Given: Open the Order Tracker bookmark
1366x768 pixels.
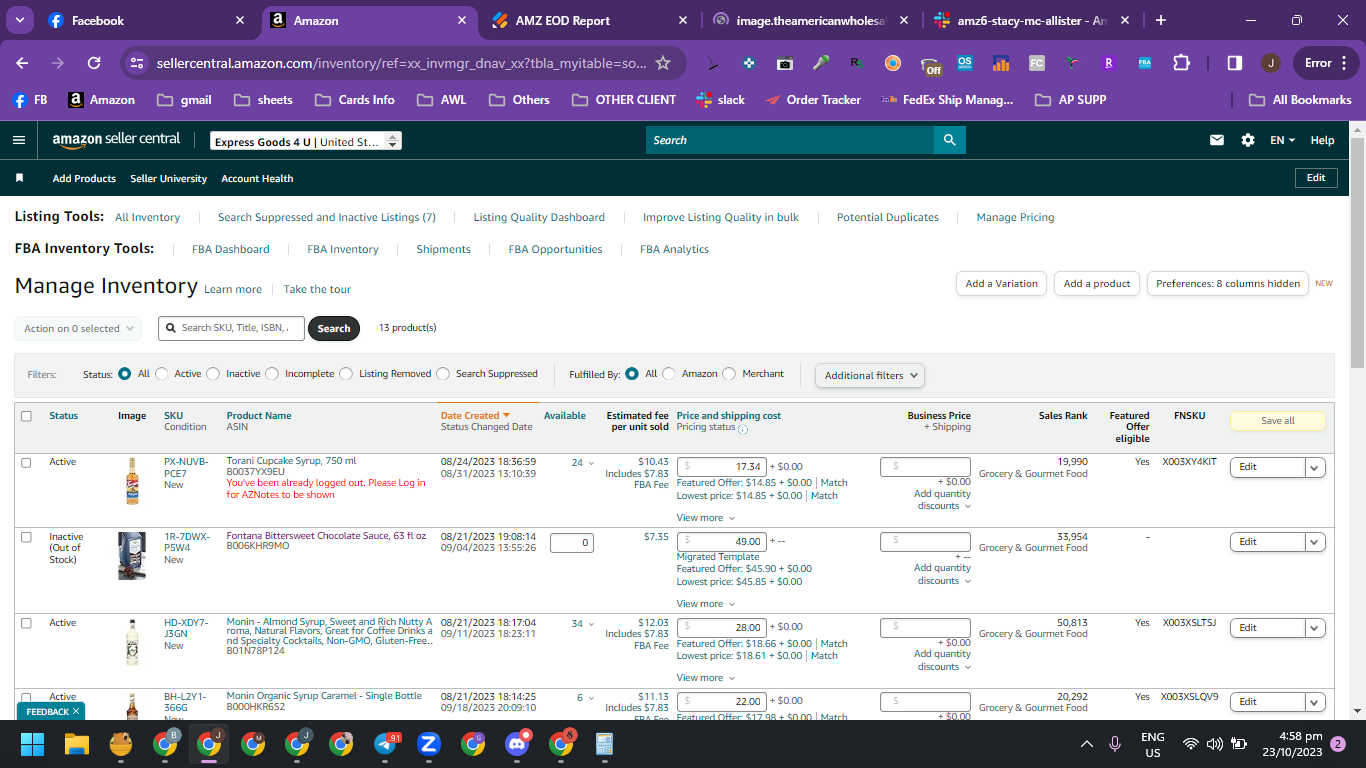Looking at the screenshot, I should click(x=812, y=100).
